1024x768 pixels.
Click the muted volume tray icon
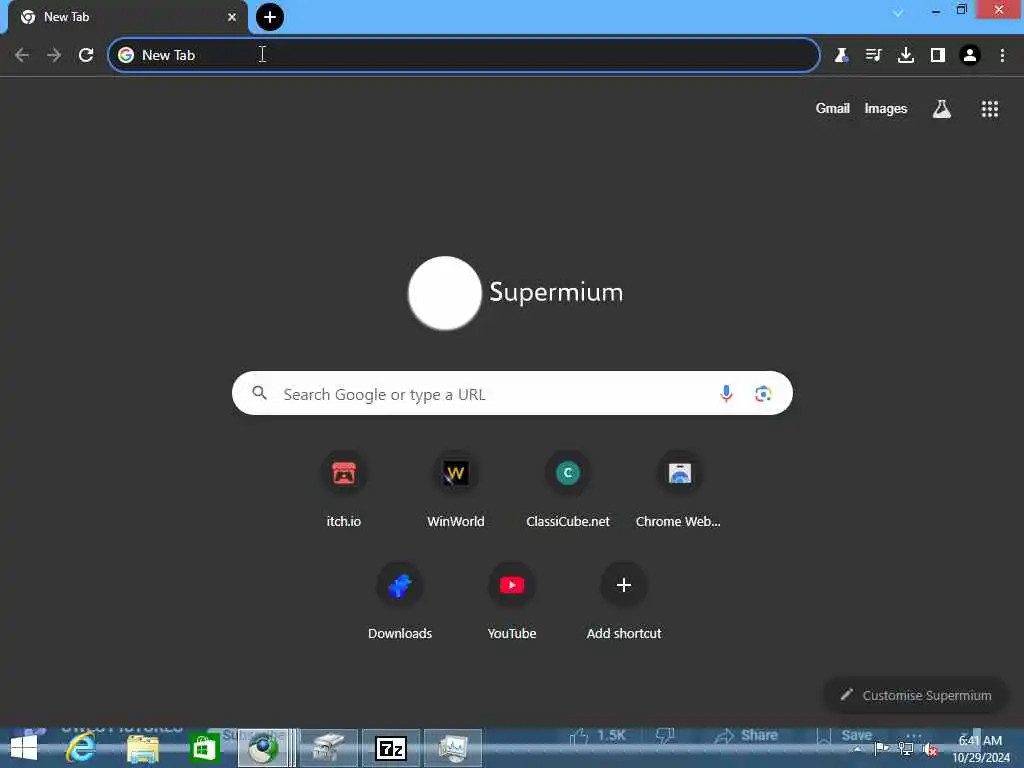click(930, 750)
